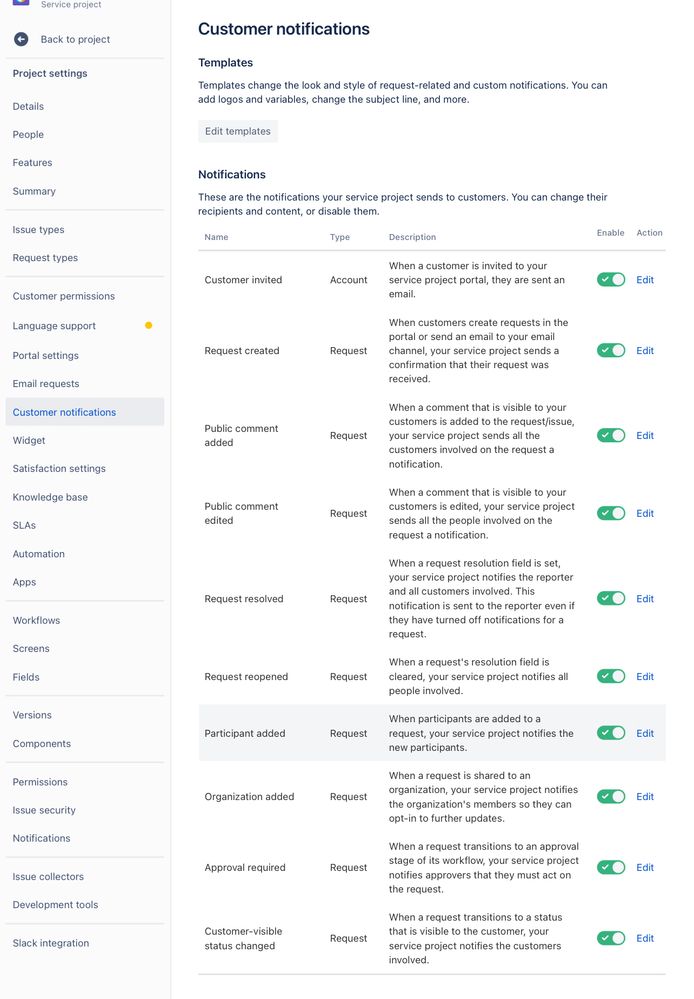The width and height of the screenshot is (694, 999).
Task: Select Automation in project settings
Action: click(x=38, y=554)
